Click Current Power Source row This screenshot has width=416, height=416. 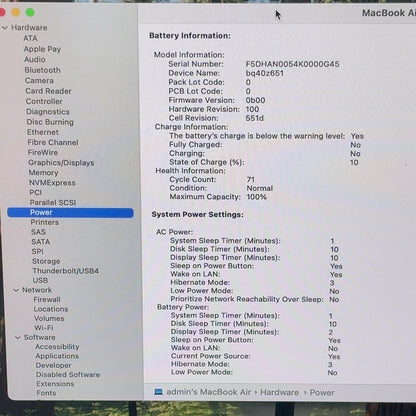point(256,356)
